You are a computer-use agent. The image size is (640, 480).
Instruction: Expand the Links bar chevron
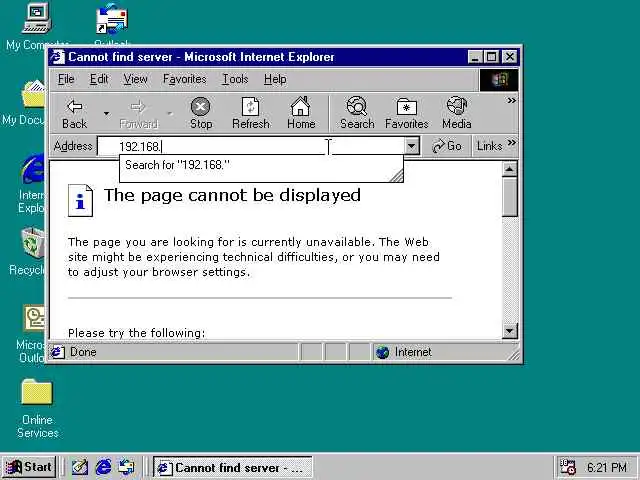point(511,143)
